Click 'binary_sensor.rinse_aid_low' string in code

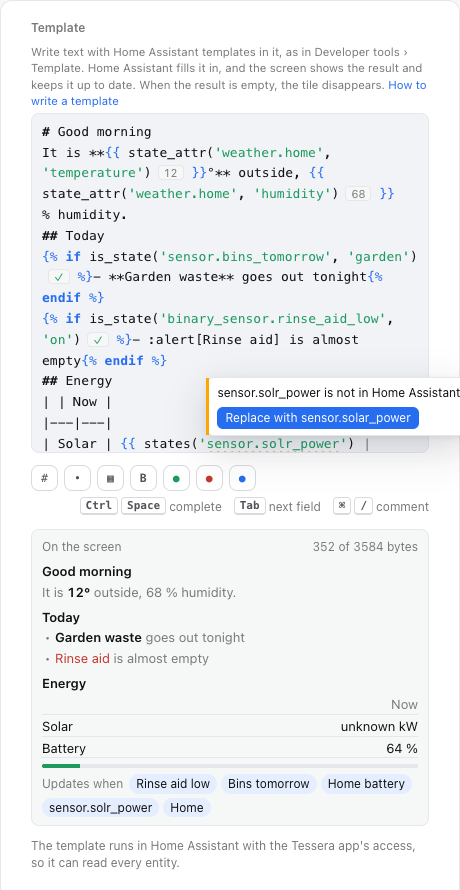274,318
